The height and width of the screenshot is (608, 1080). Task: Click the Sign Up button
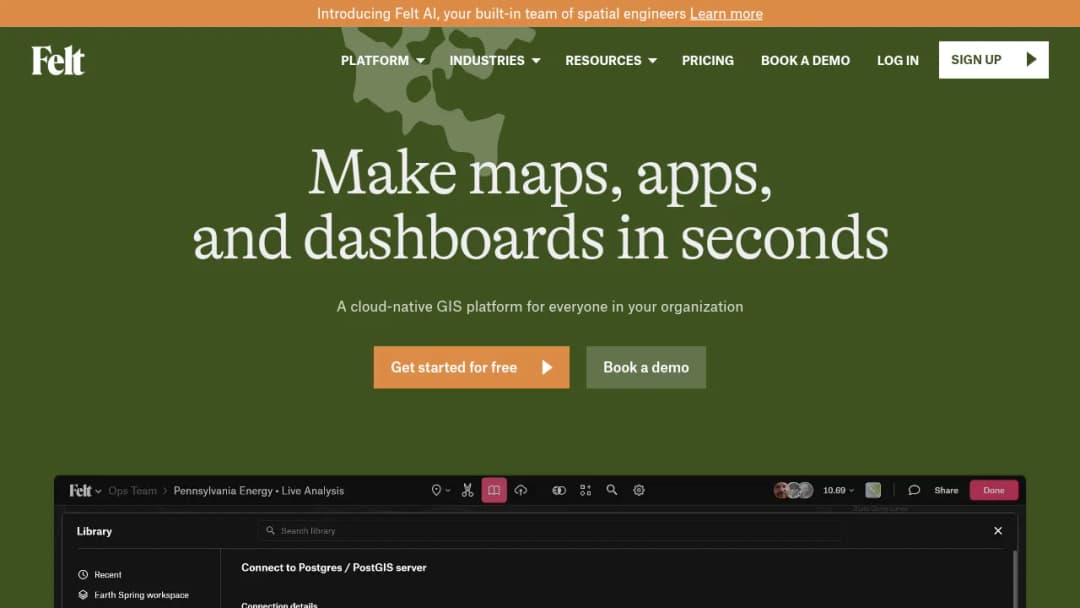click(x=993, y=60)
